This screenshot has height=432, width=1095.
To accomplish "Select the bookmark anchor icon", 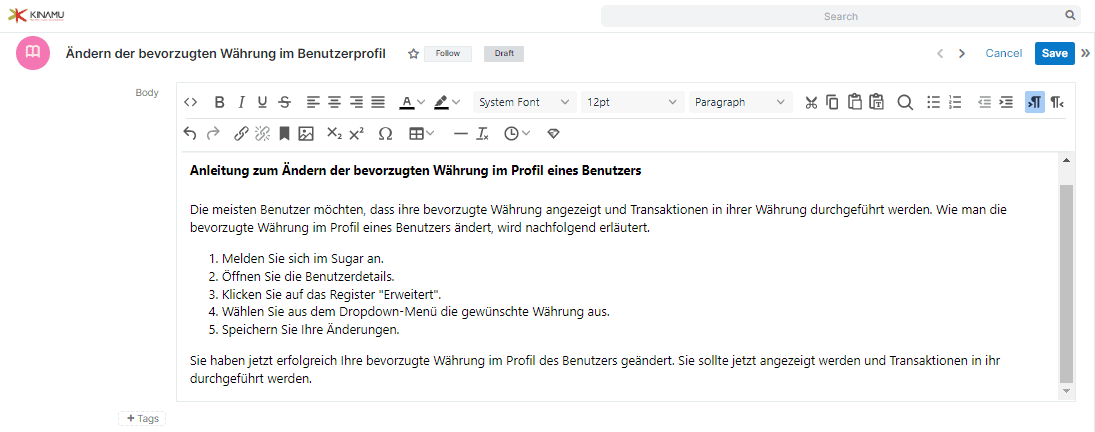I will coord(284,133).
